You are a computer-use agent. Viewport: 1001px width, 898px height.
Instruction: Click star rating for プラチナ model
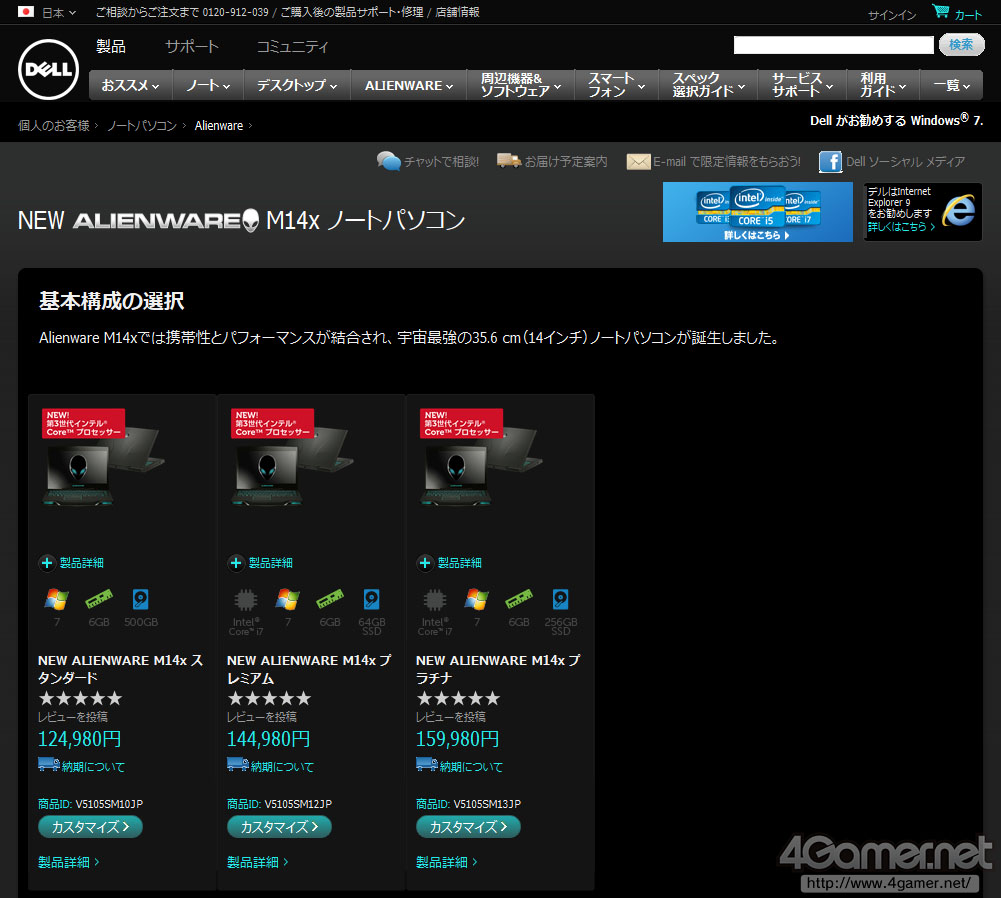coord(458,698)
